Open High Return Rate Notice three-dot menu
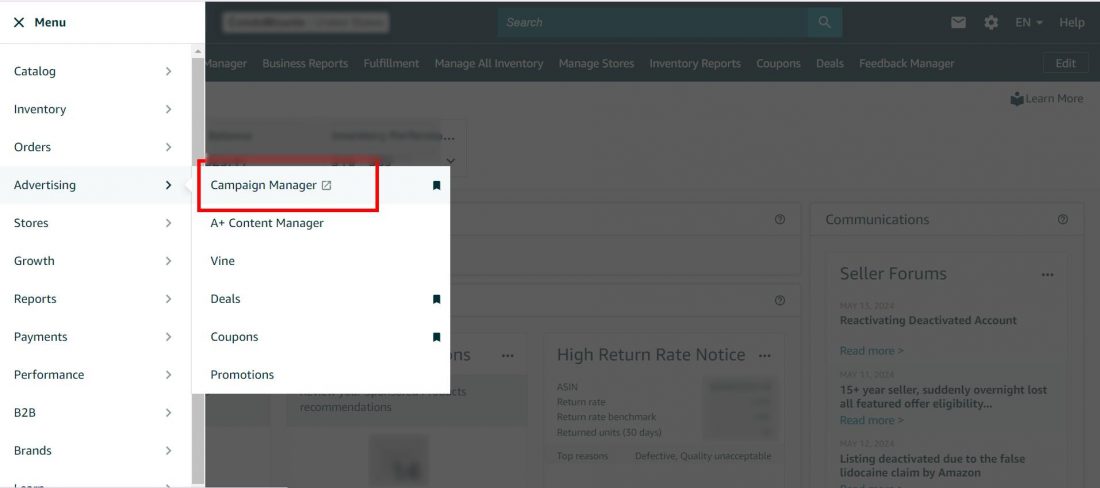This screenshot has width=1100, height=488. tap(765, 355)
